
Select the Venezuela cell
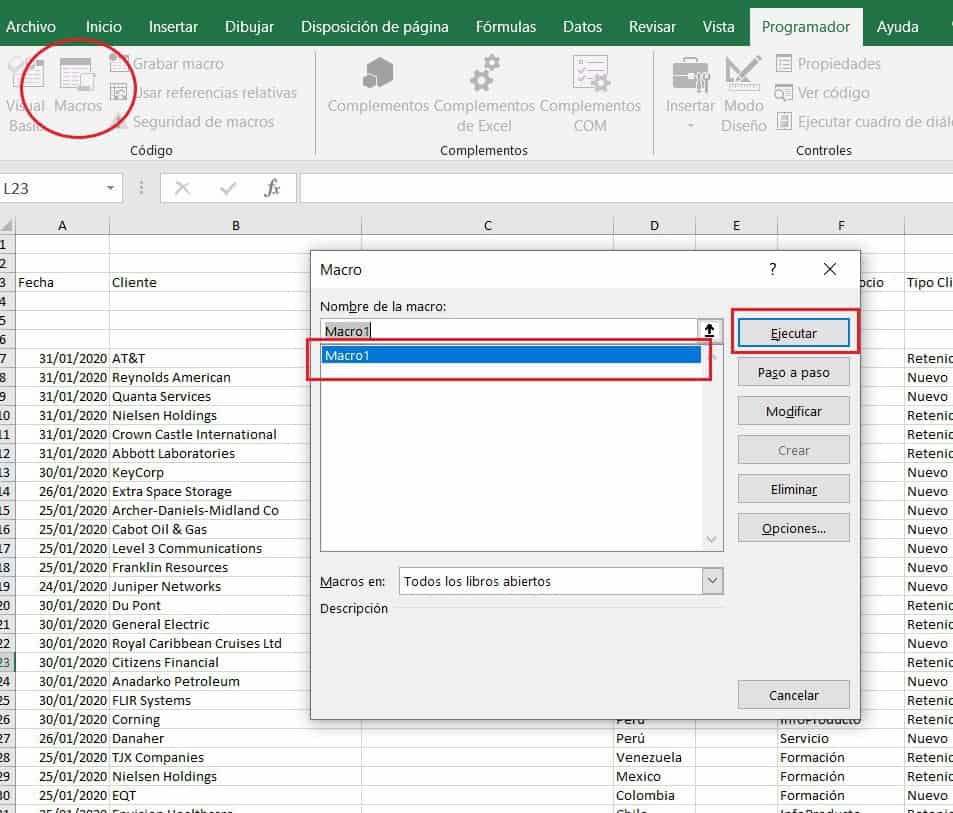[x=654, y=757]
